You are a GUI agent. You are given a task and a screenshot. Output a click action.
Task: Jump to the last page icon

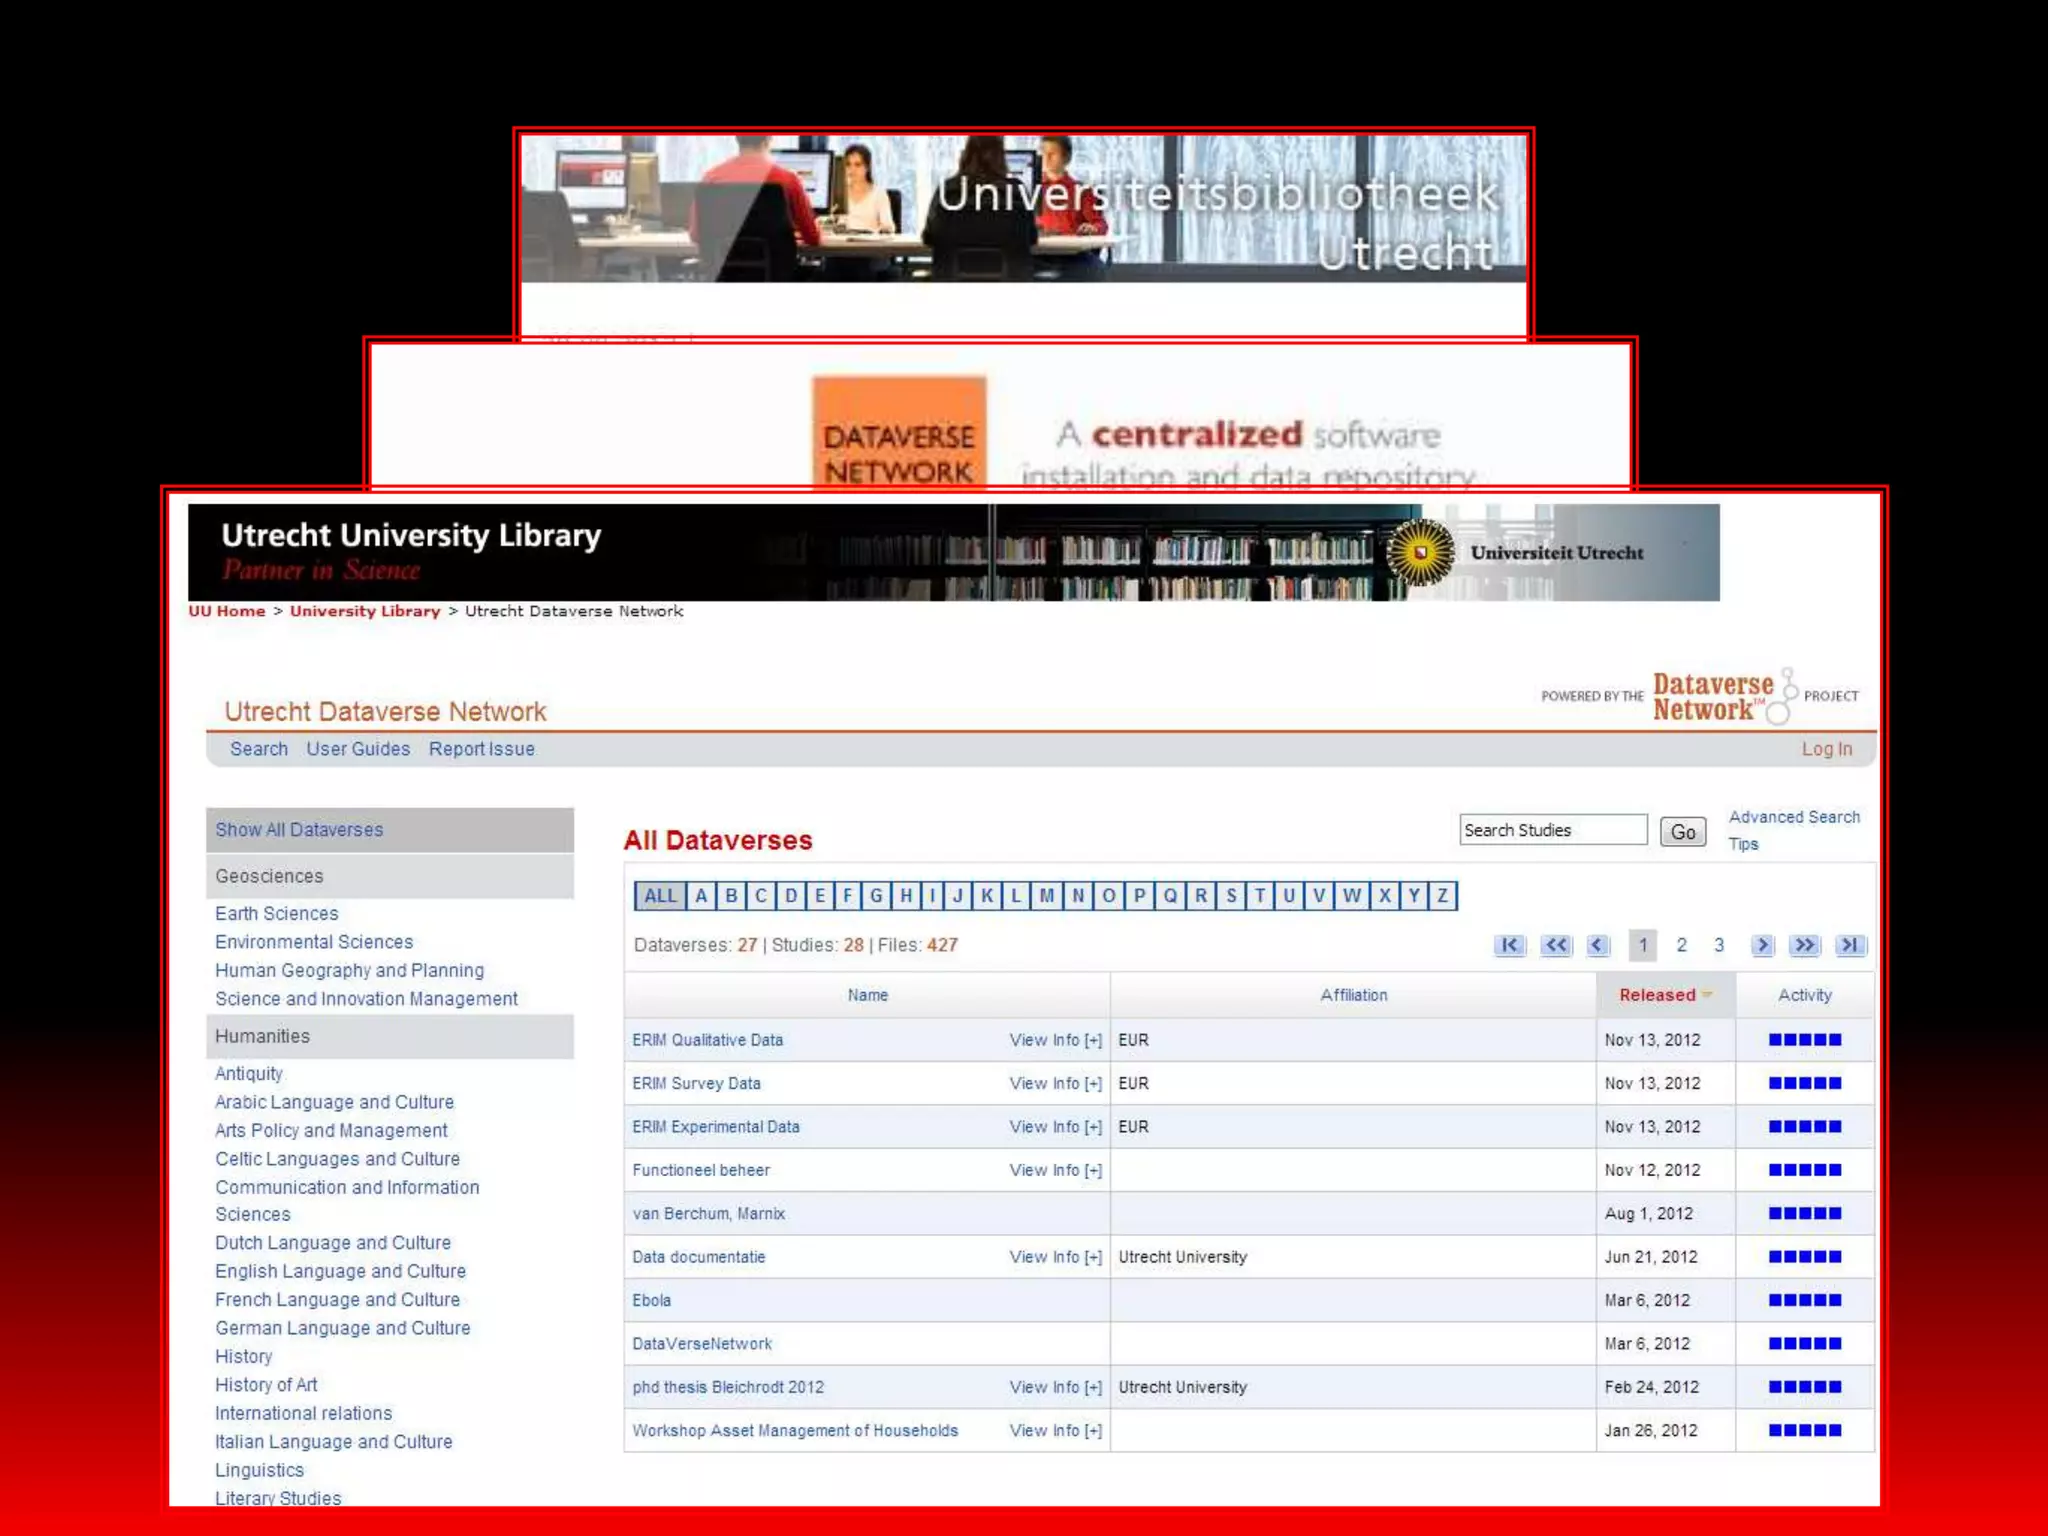click(x=1850, y=945)
